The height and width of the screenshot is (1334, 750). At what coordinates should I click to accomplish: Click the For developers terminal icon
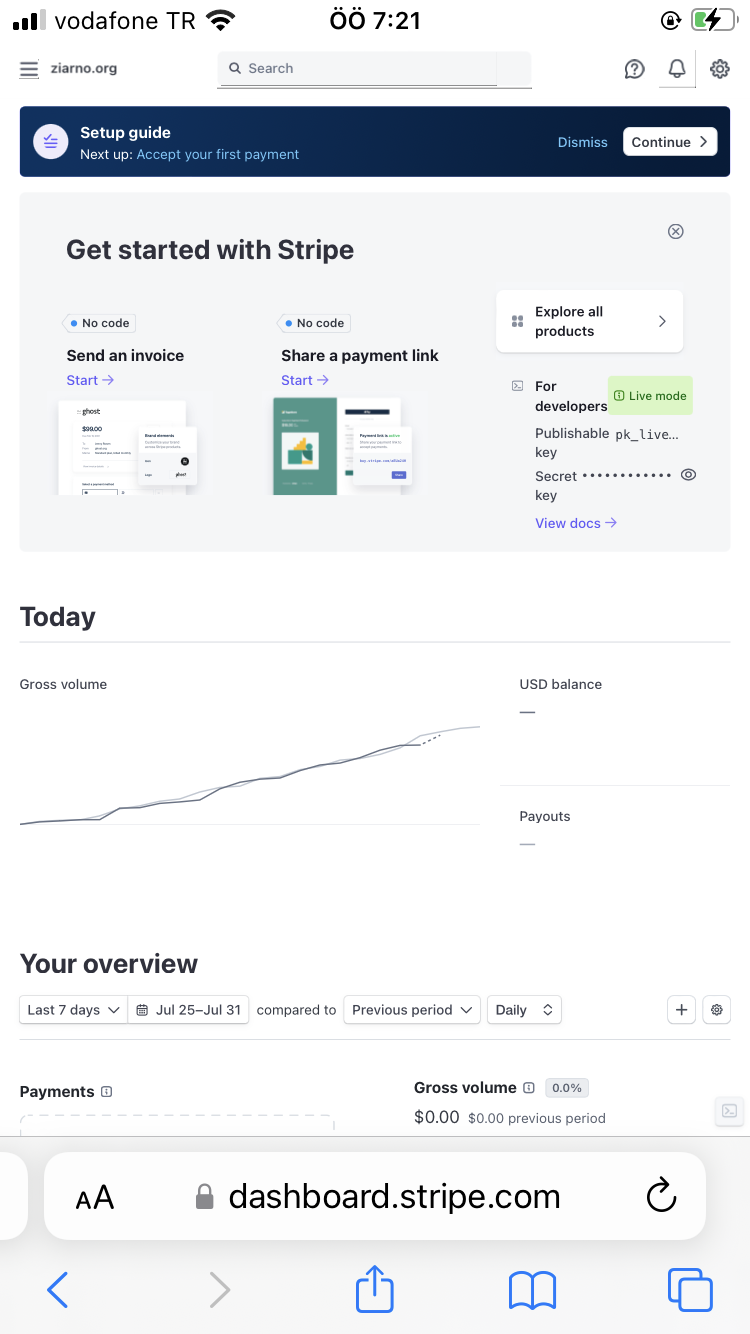pyautogui.click(x=517, y=385)
